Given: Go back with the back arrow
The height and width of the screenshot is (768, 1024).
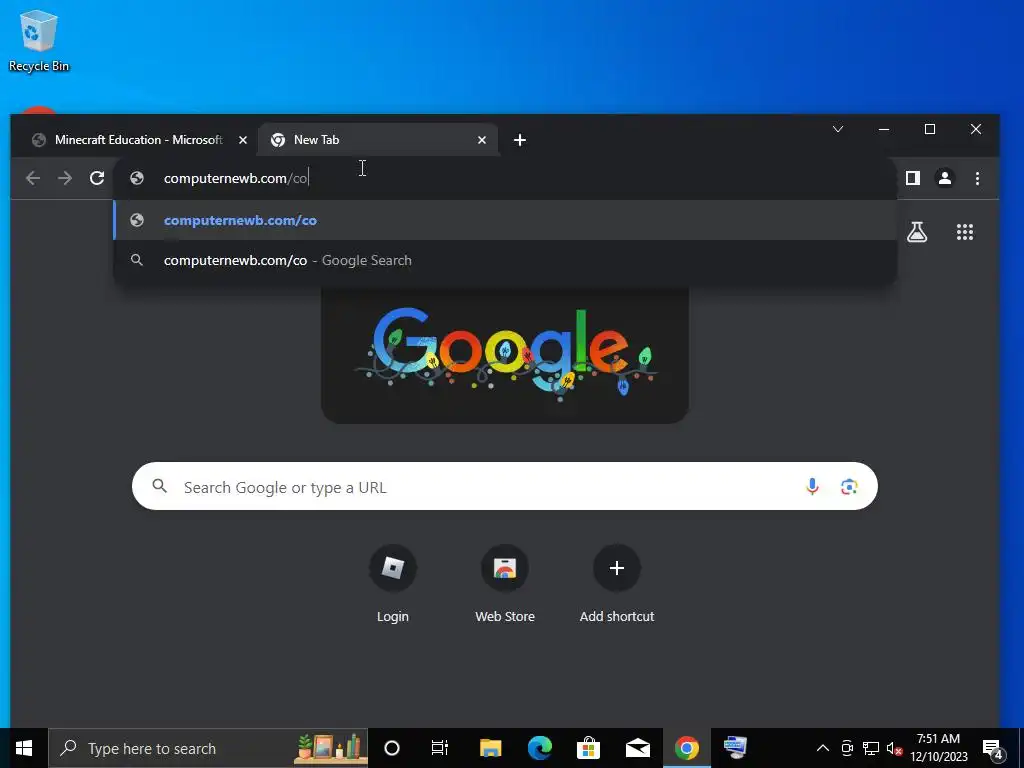Looking at the screenshot, I should point(33,178).
